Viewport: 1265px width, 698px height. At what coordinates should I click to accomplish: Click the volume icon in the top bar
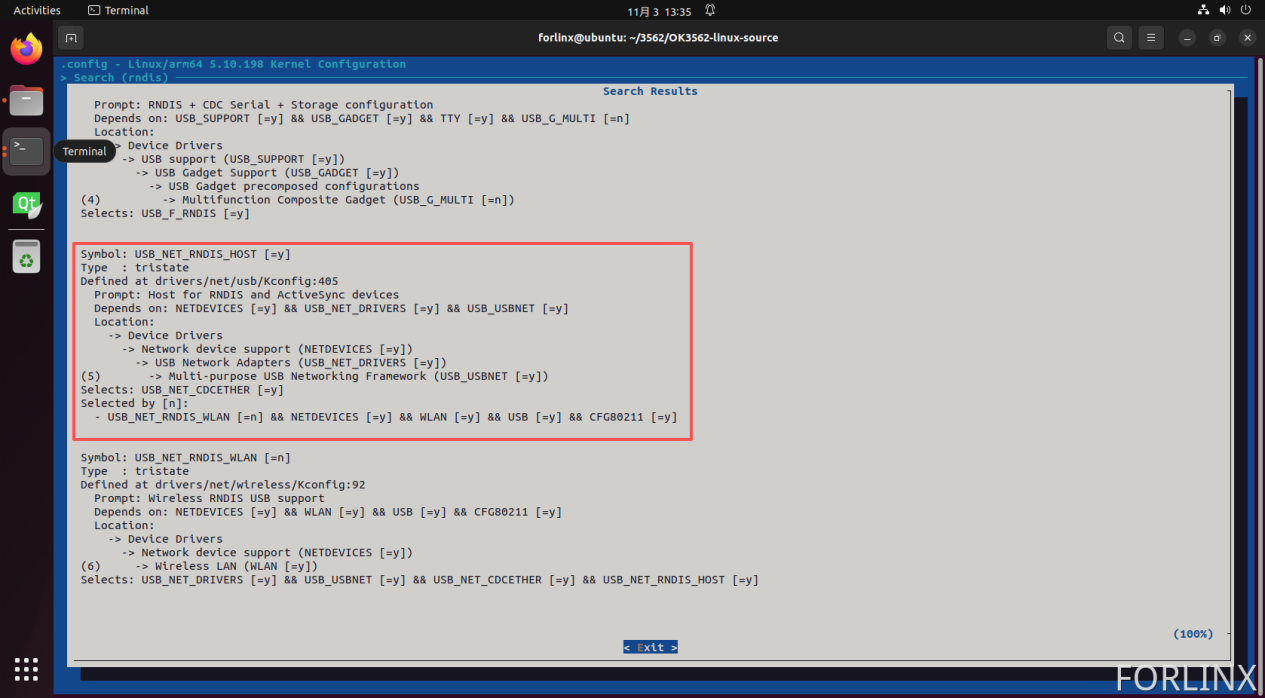click(x=1224, y=10)
